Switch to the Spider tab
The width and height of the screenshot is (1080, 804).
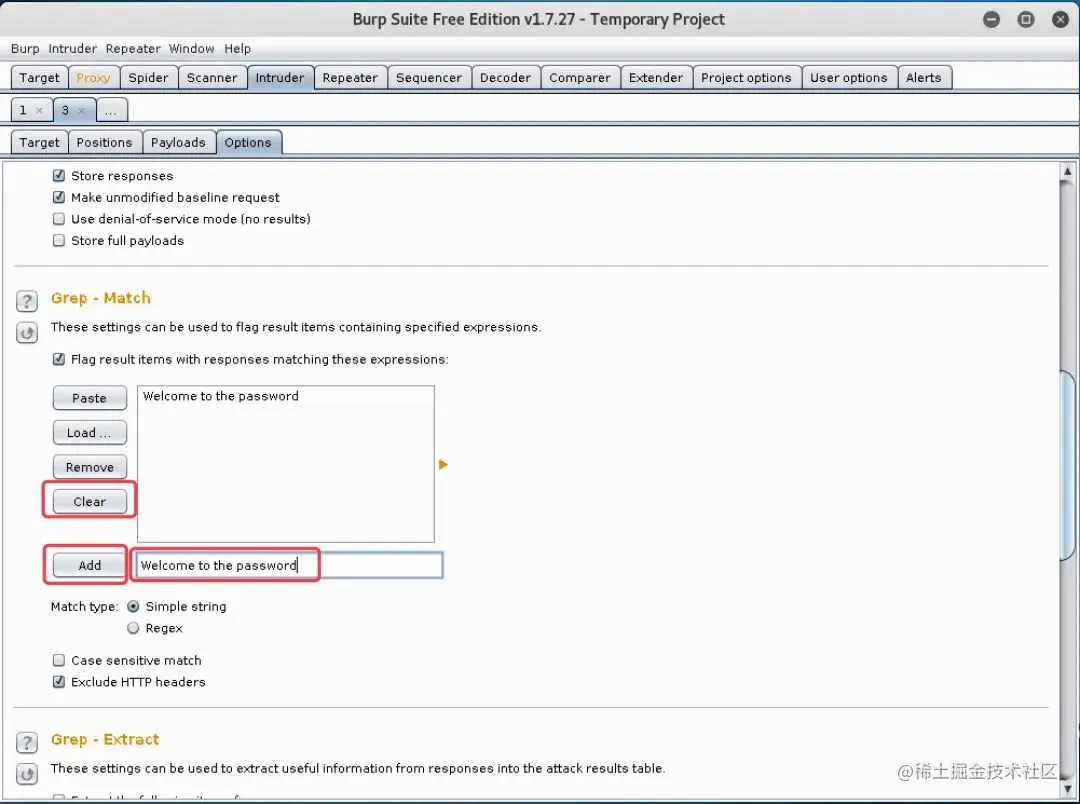(148, 78)
